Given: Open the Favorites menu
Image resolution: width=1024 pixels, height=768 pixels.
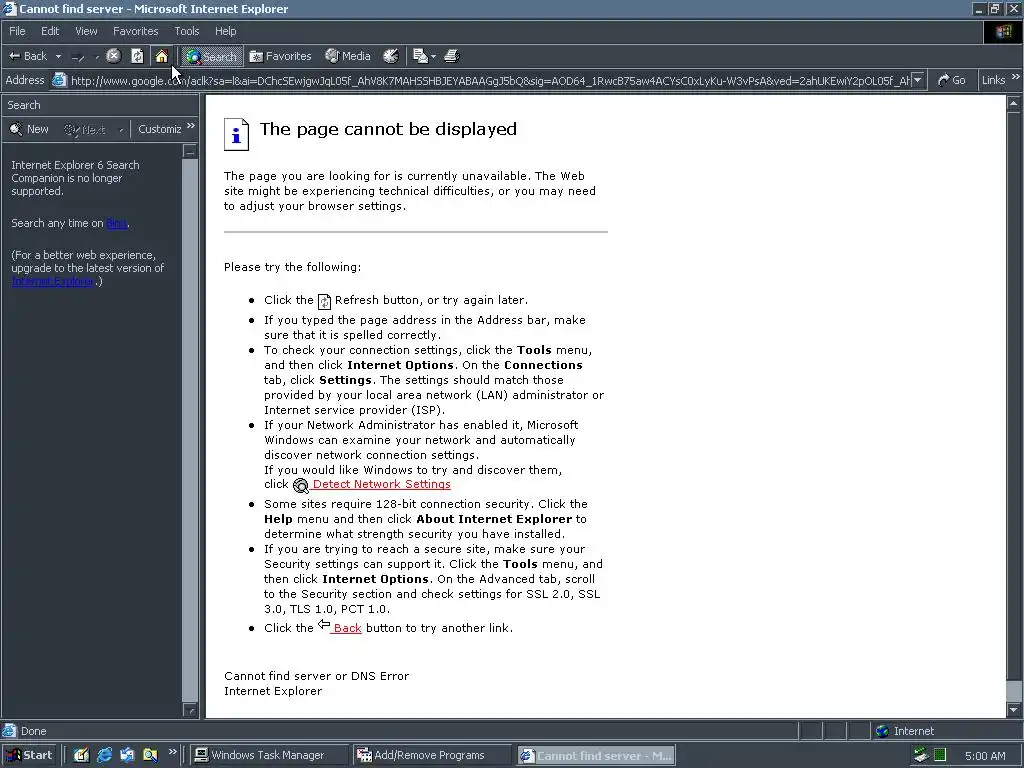Looking at the screenshot, I should coord(135,31).
